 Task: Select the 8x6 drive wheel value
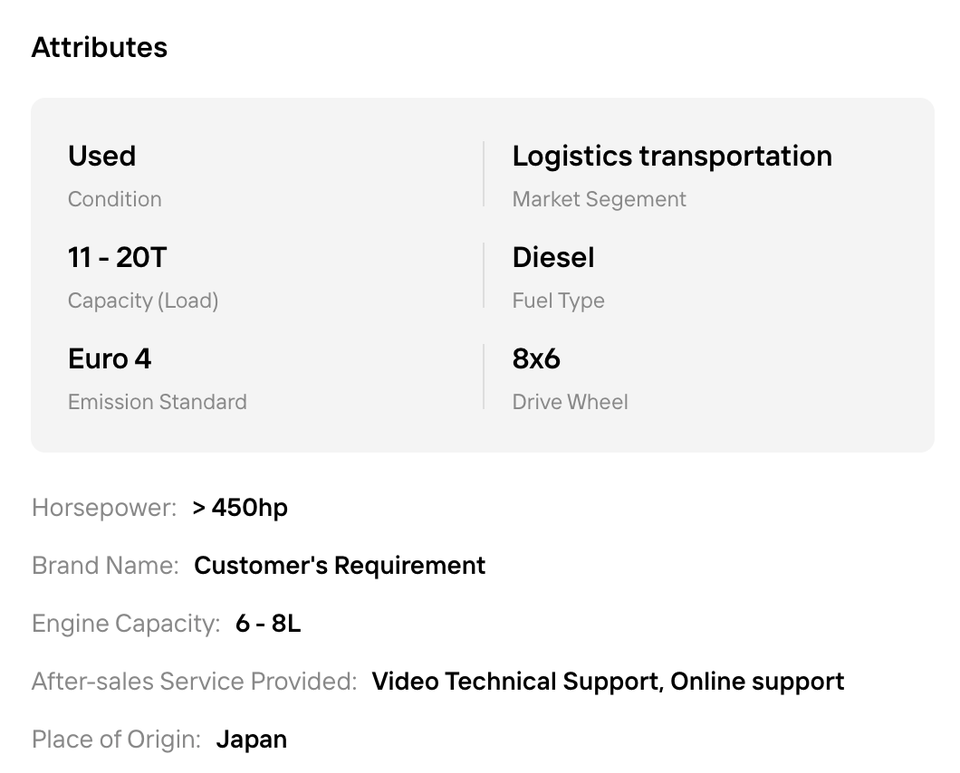(536, 359)
